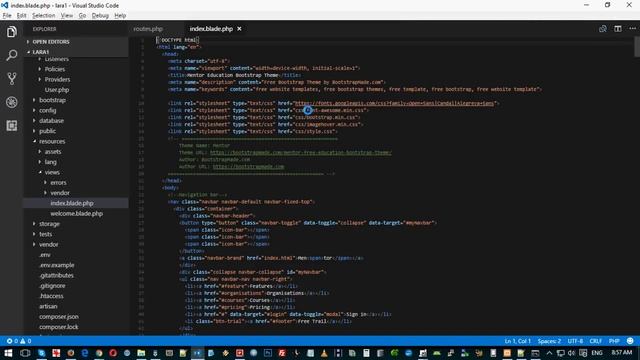
Task: Change indentation via Spaces: 2
Action: [549, 341]
